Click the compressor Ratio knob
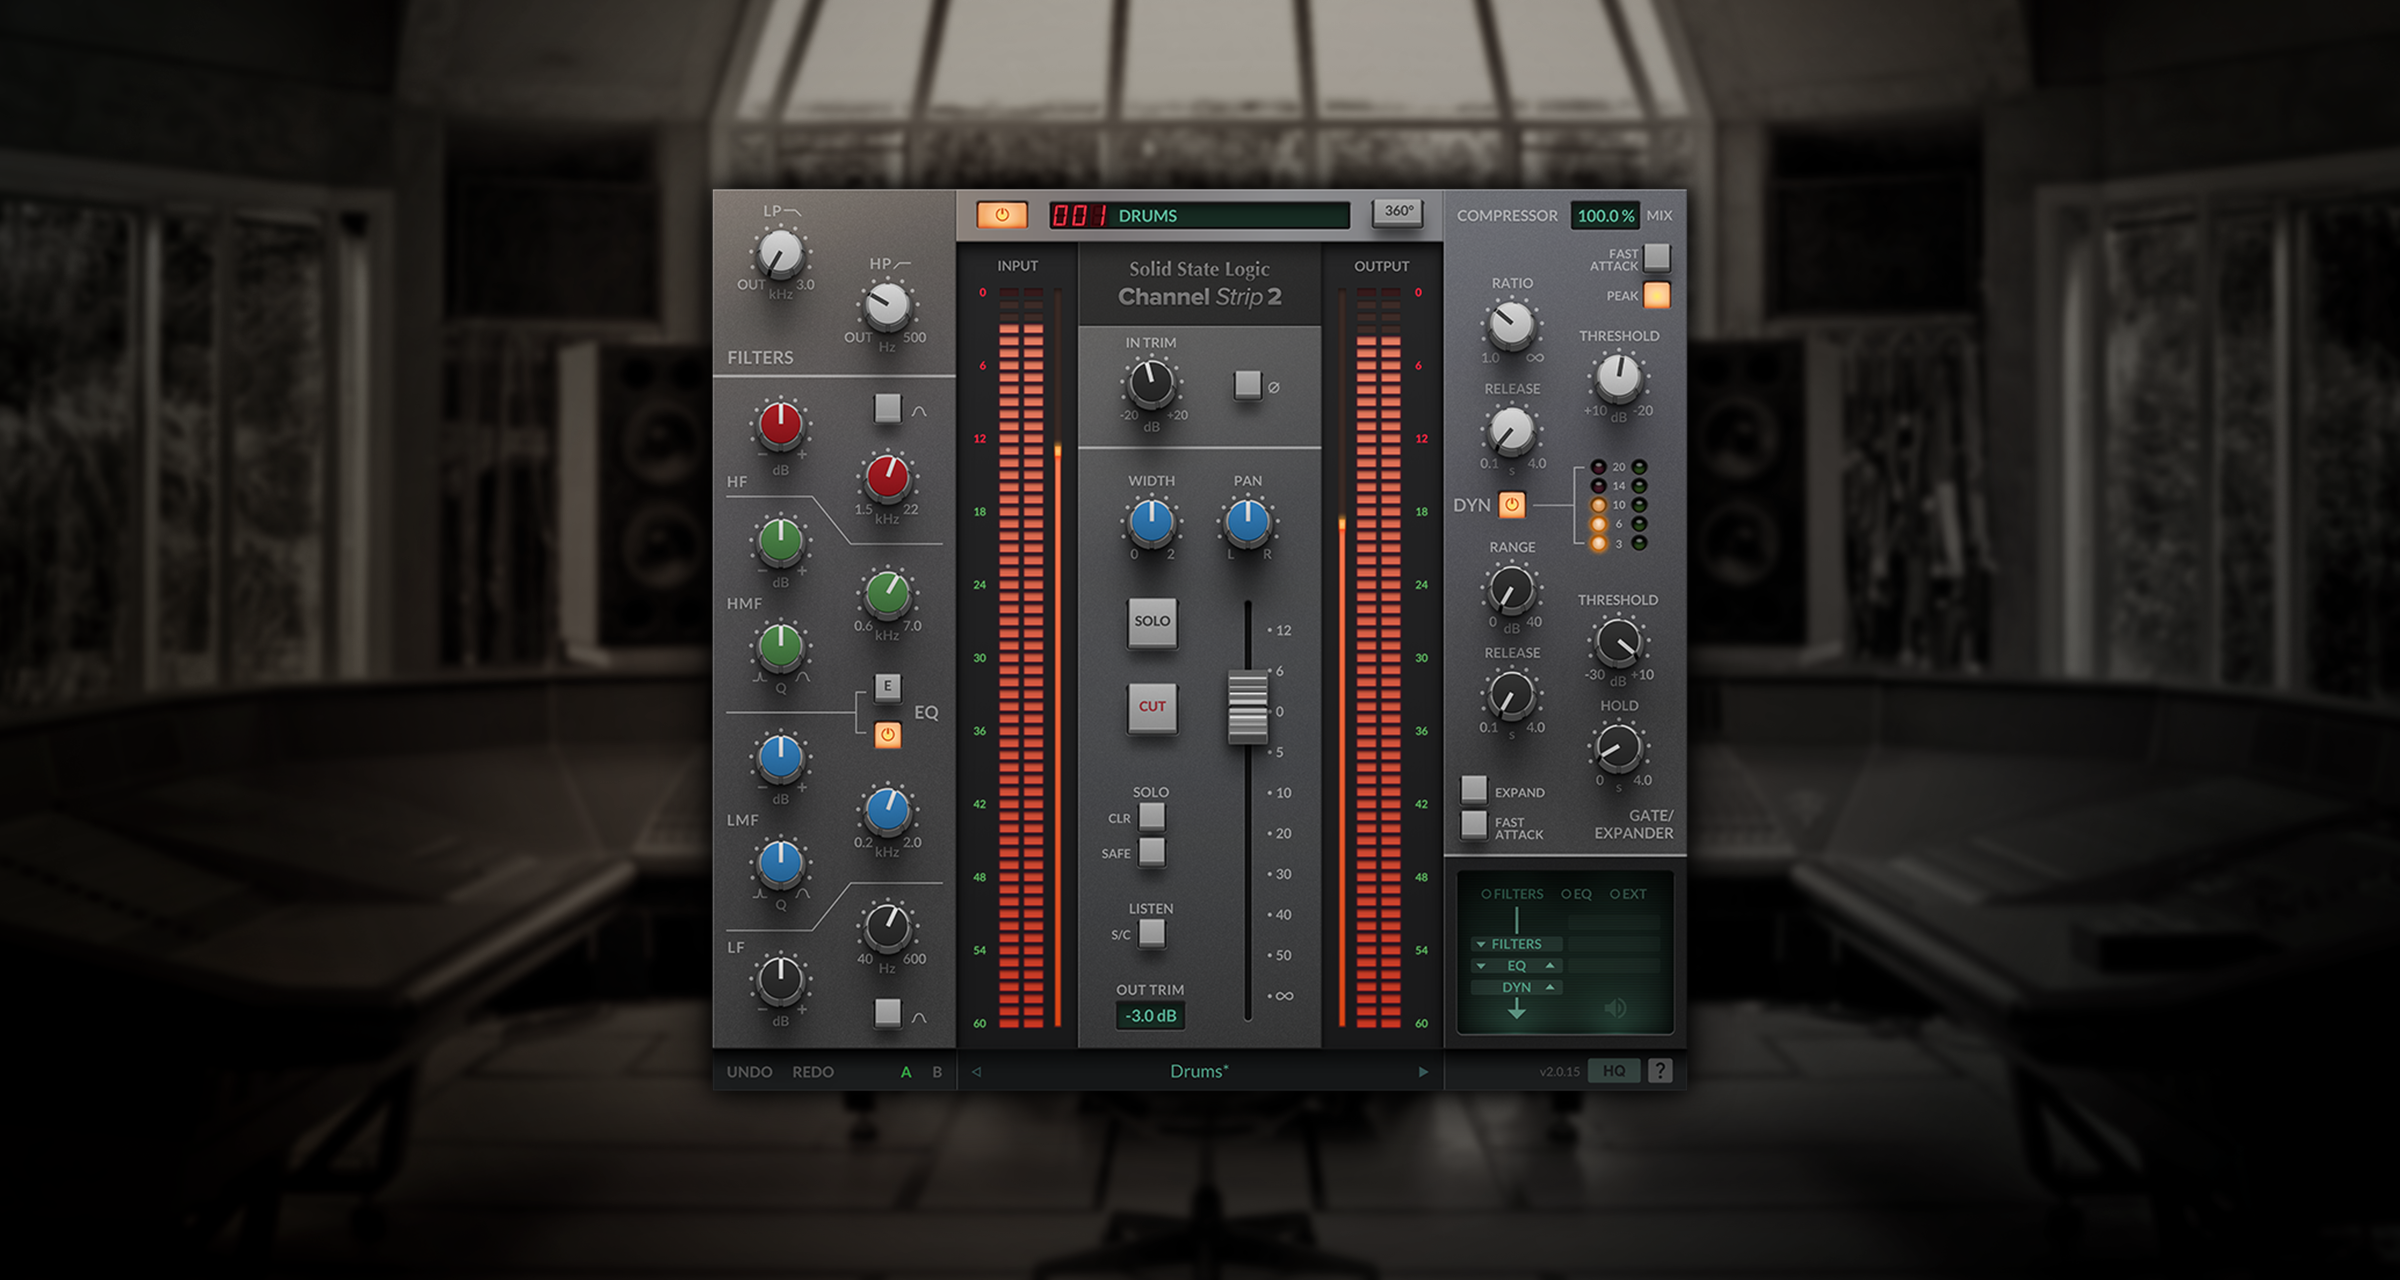Viewport: 2400px width, 1280px height. pos(1511,325)
